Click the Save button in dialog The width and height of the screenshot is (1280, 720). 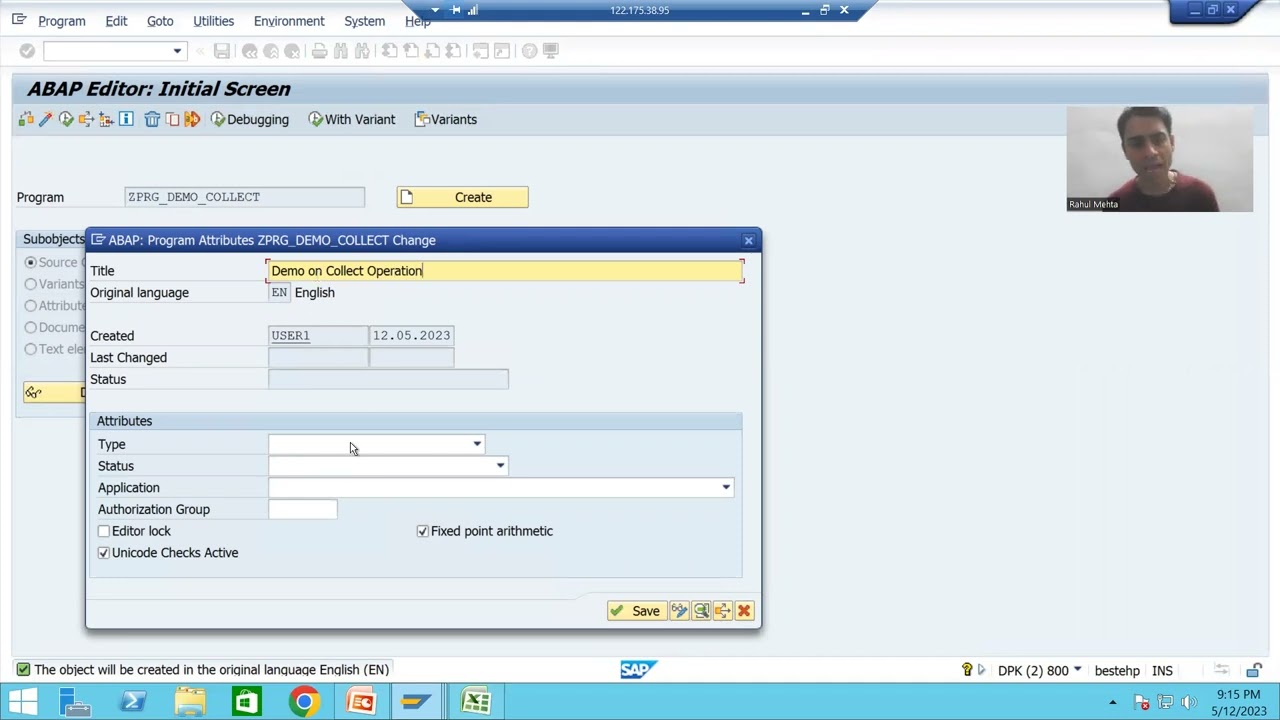(635, 611)
